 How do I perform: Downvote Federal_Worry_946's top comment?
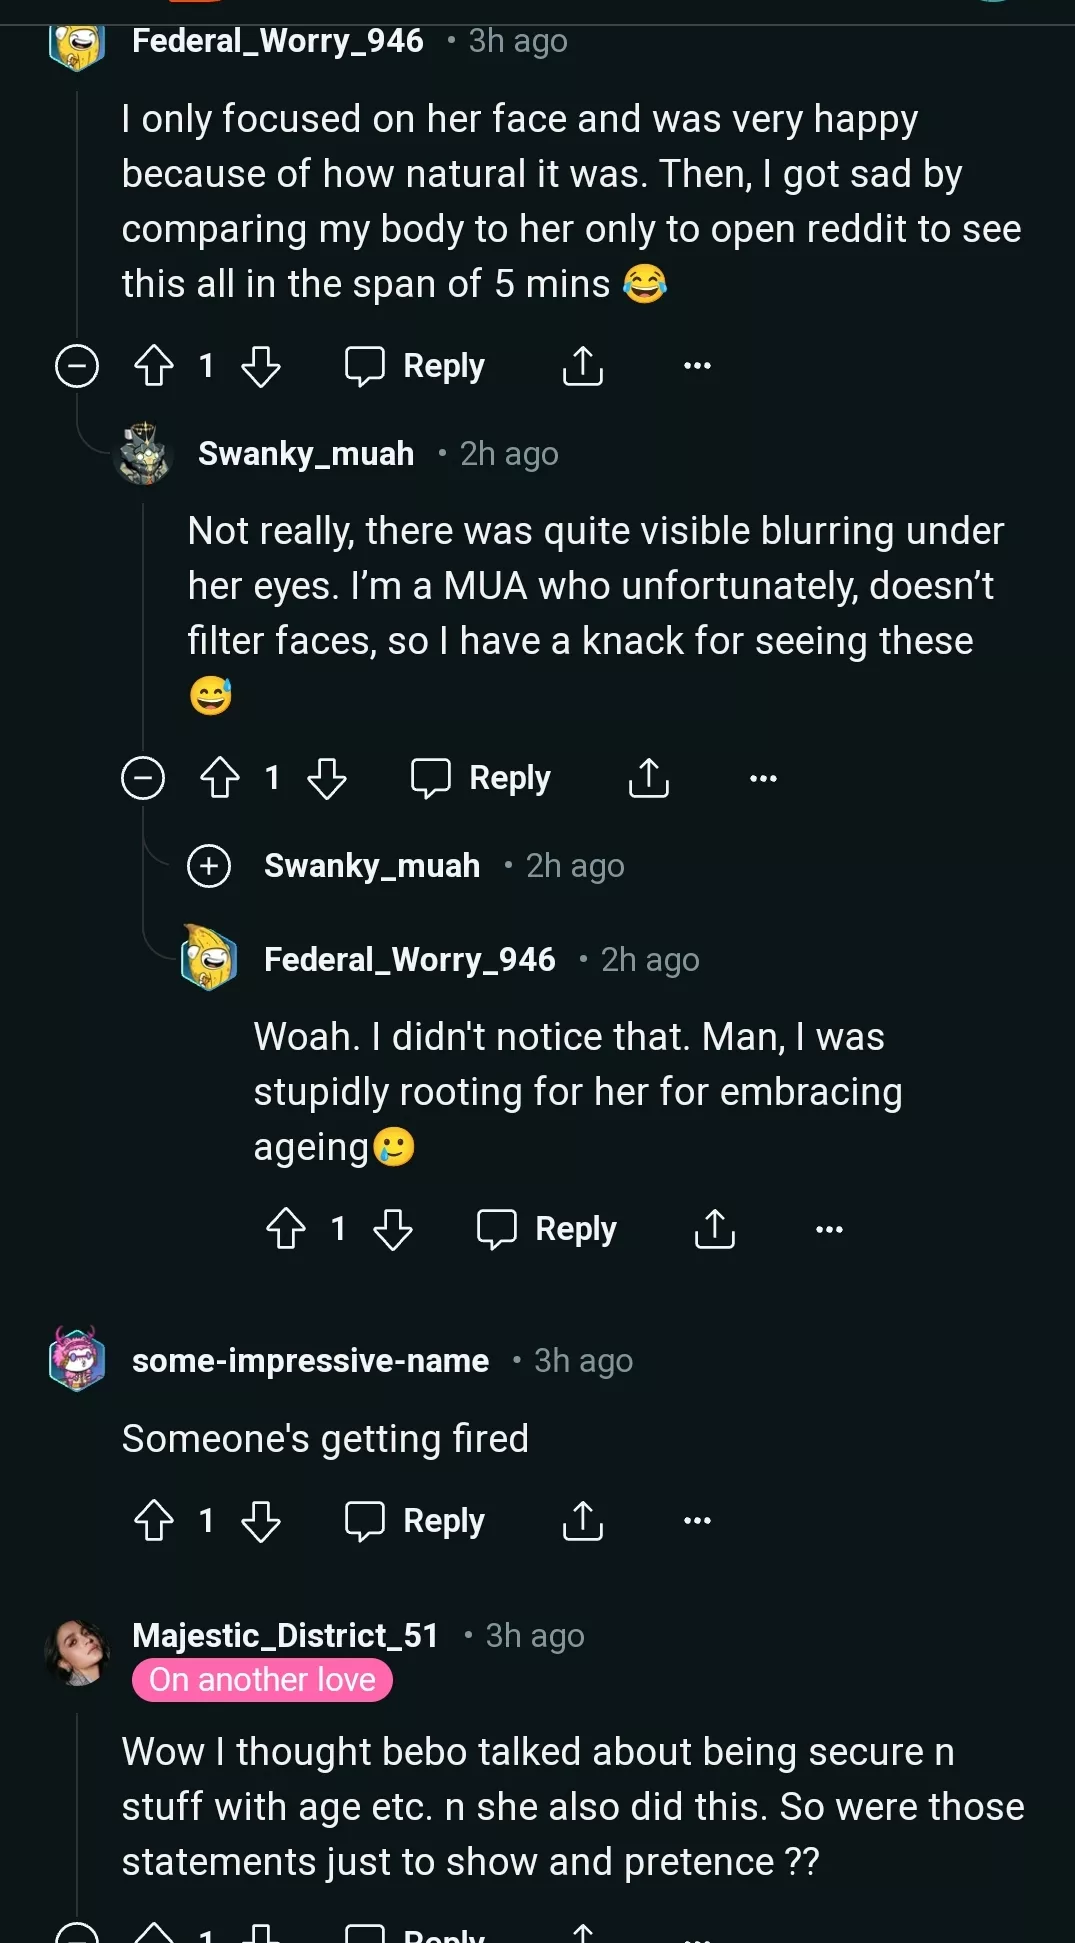(261, 366)
